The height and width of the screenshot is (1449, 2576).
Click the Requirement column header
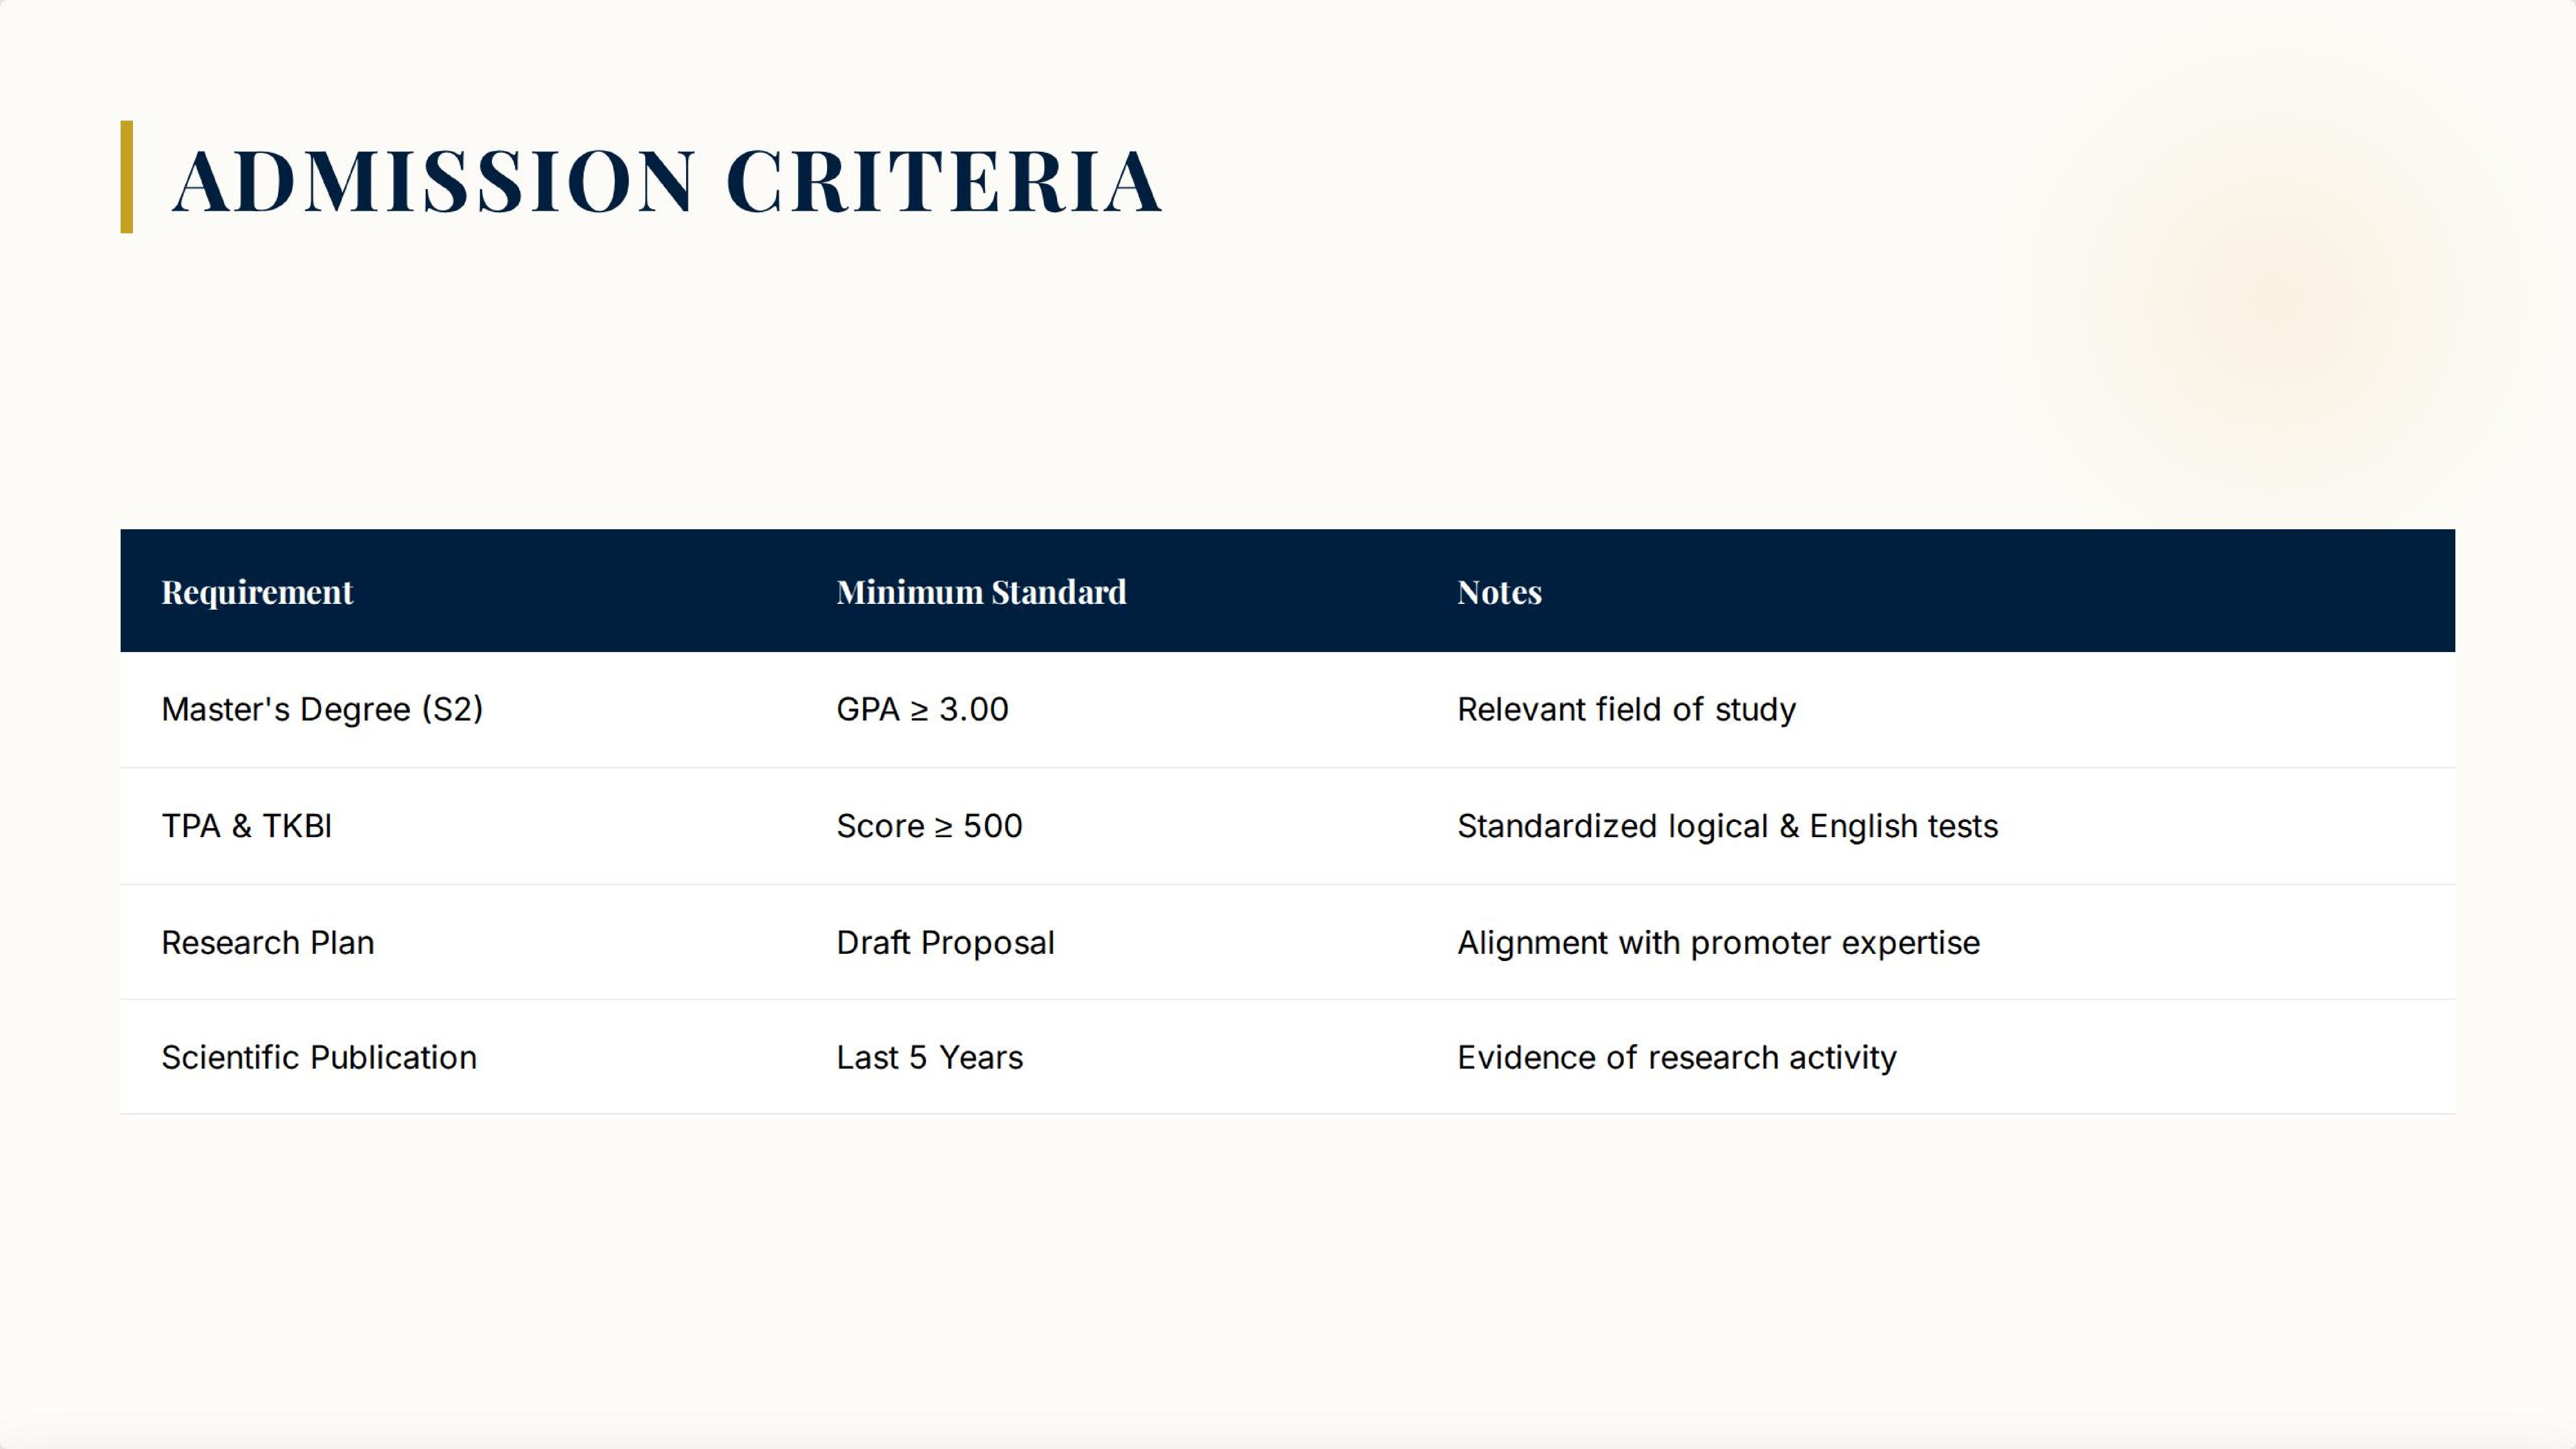coord(257,592)
